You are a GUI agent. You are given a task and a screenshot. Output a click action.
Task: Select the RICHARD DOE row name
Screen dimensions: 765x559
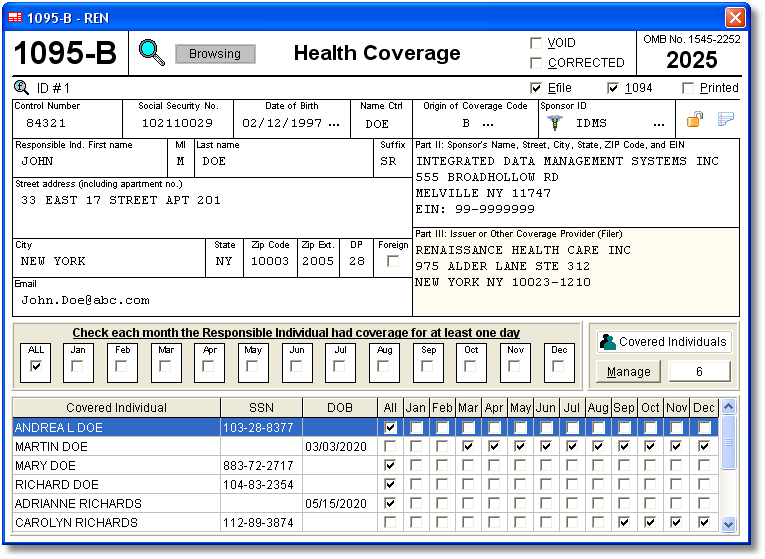point(57,484)
